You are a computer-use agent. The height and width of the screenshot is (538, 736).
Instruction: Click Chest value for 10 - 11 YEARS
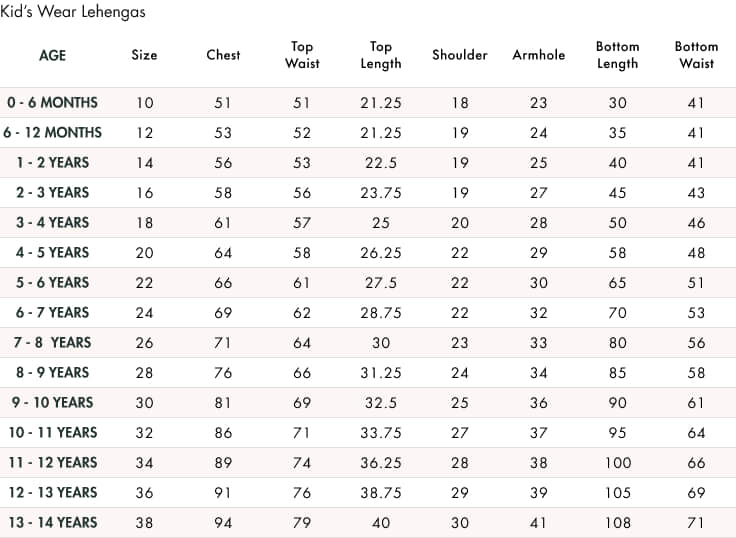click(223, 433)
